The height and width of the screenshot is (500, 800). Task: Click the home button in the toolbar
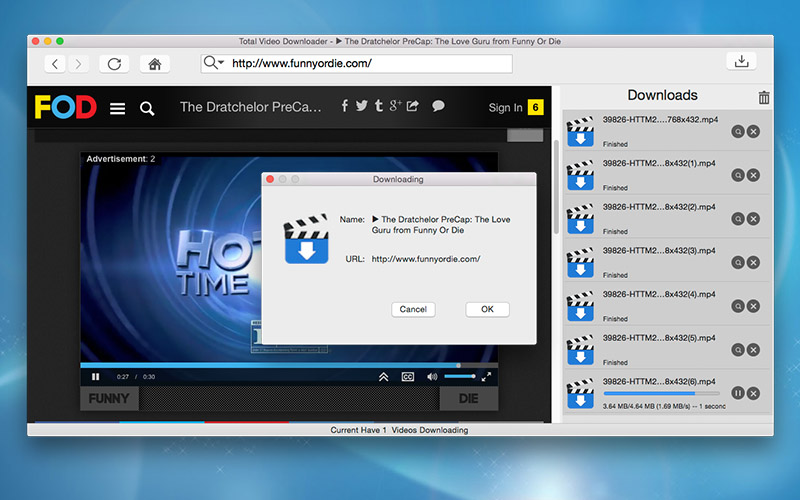pos(154,63)
